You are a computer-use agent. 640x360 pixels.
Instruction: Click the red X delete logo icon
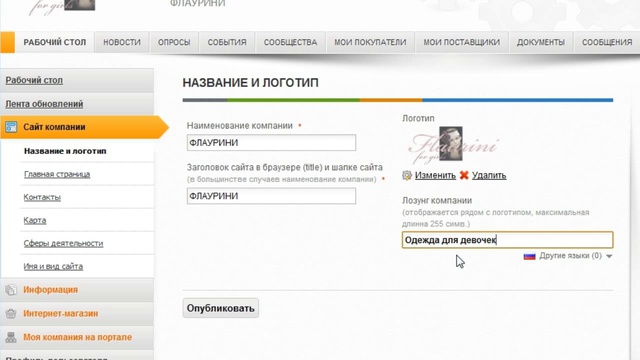[464, 176]
